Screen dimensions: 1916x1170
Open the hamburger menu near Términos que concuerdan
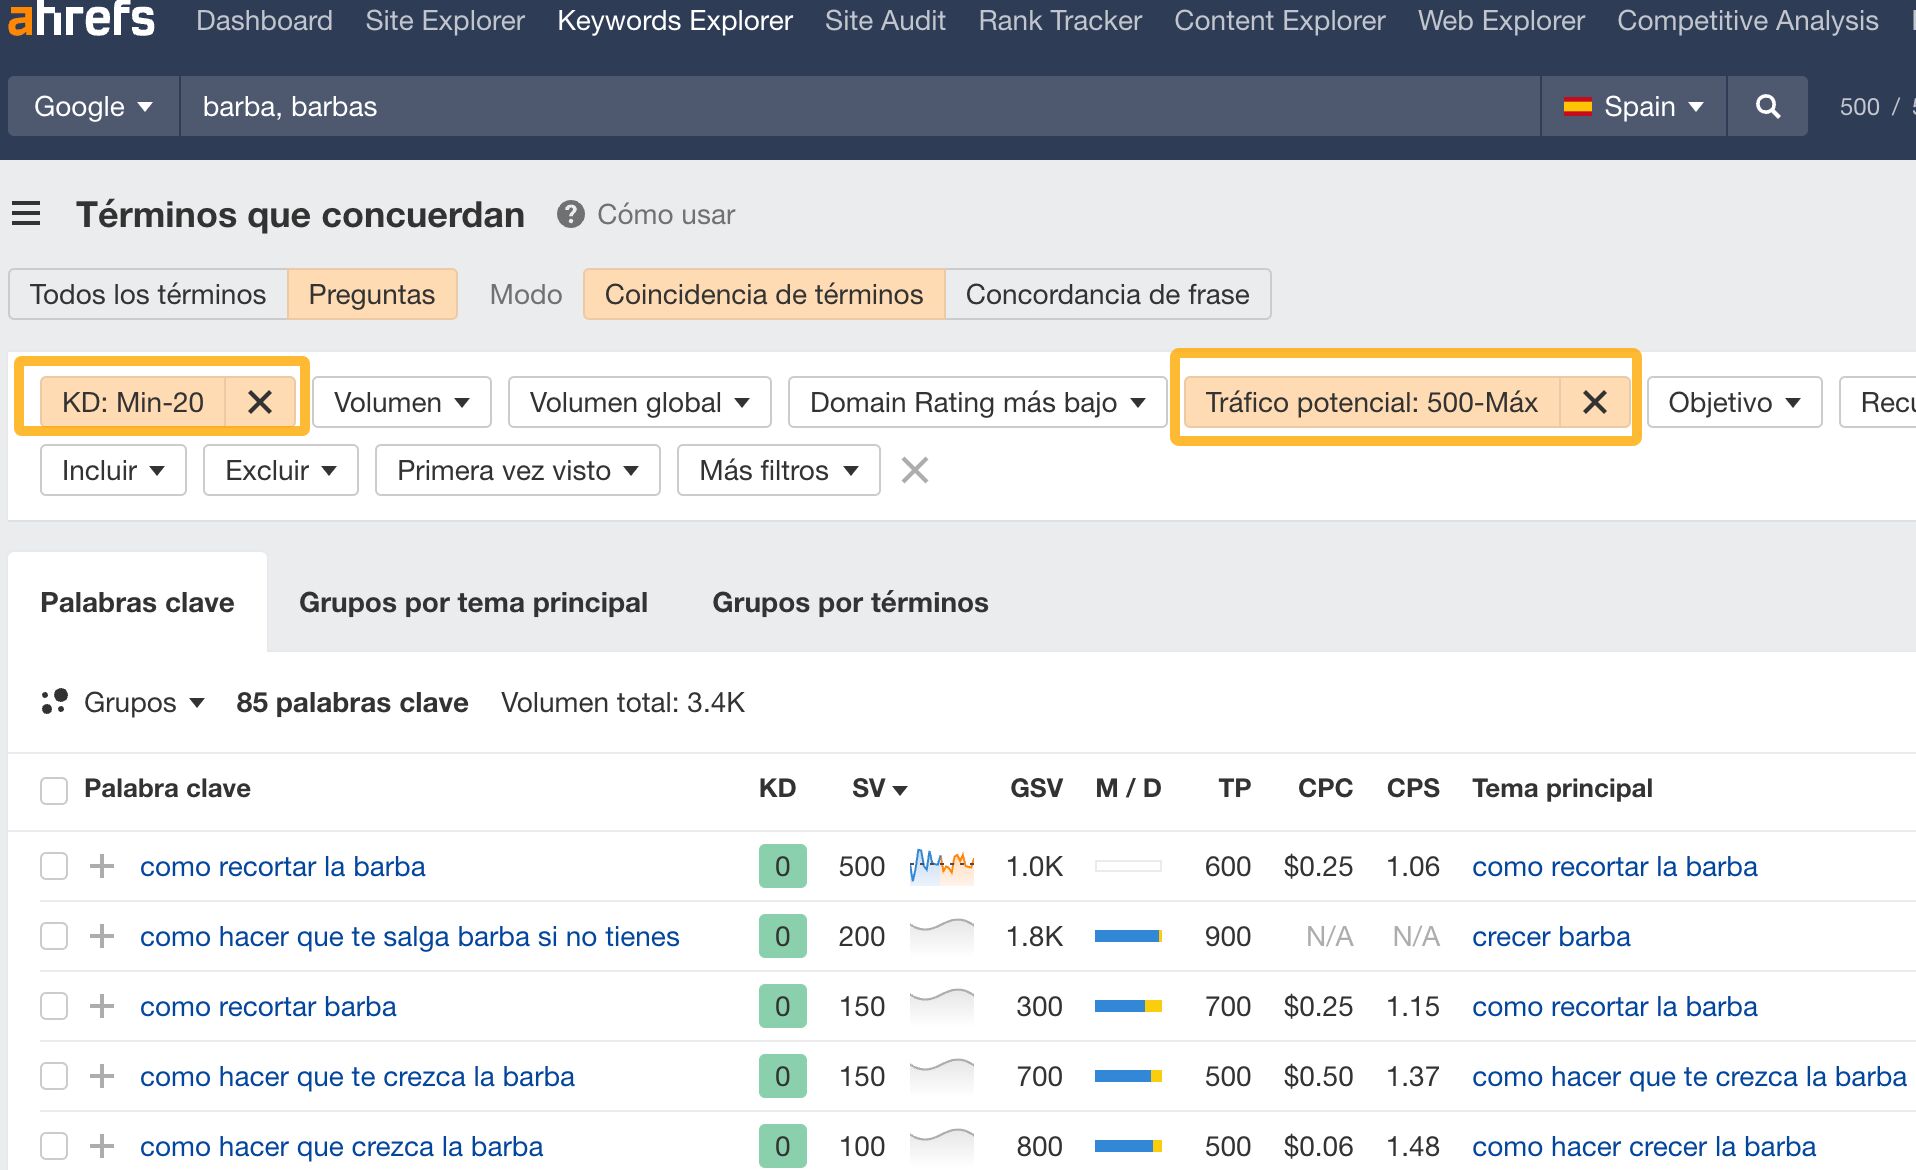pos(26,213)
